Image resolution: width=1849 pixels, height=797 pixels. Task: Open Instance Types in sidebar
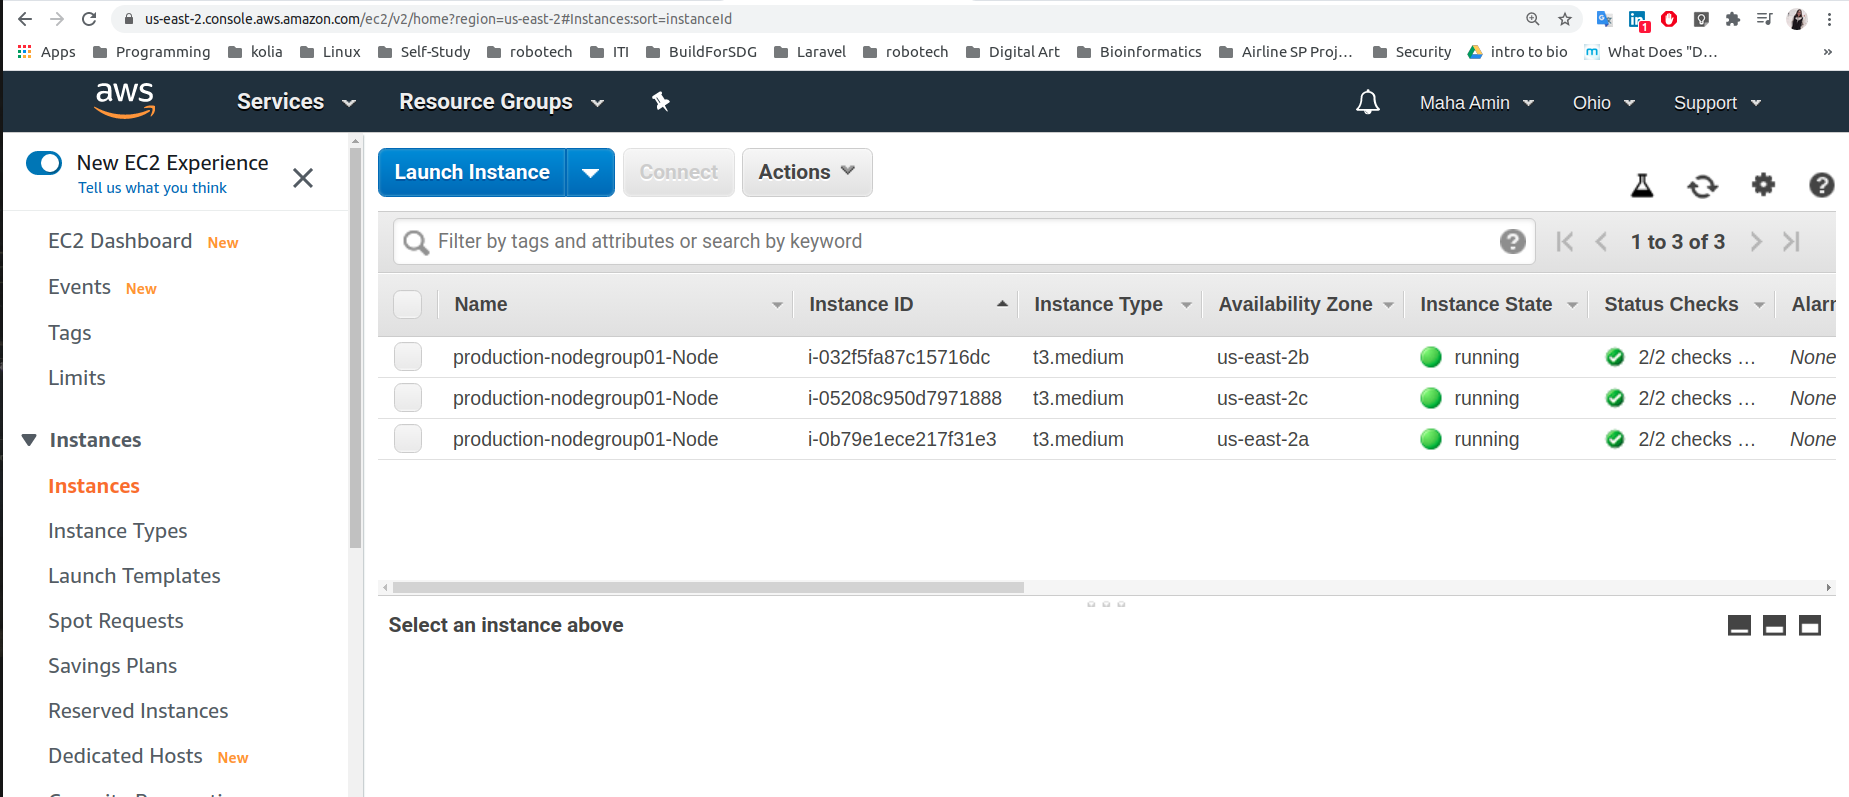pyautogui.click(x=118, y=531)
